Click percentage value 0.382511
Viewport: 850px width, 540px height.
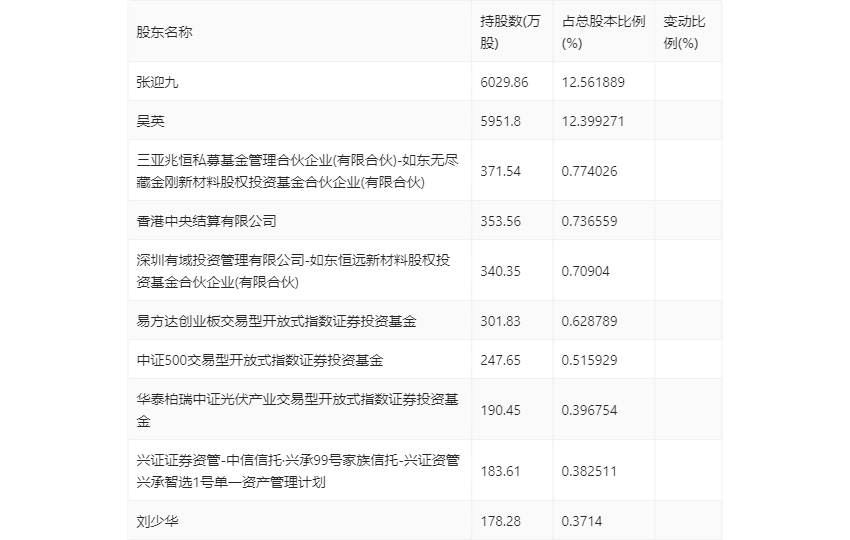(x=589, y=471)
